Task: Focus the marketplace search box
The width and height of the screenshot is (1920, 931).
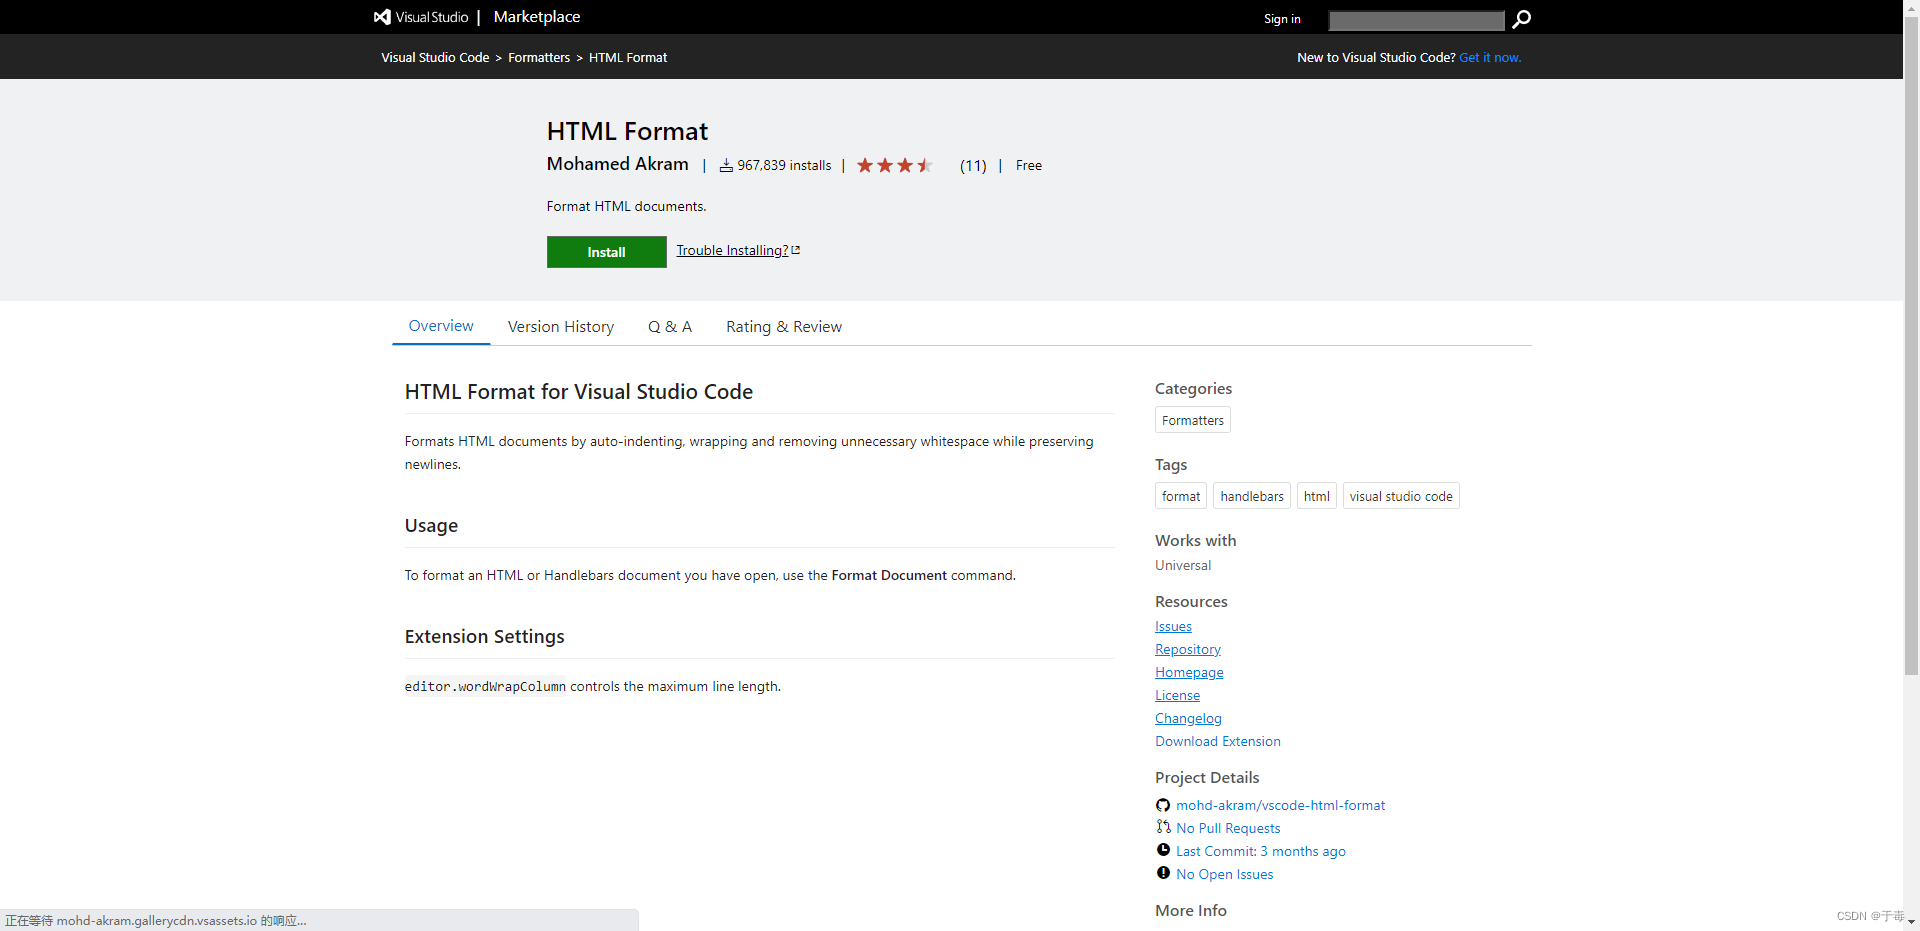Action: 1416,20
